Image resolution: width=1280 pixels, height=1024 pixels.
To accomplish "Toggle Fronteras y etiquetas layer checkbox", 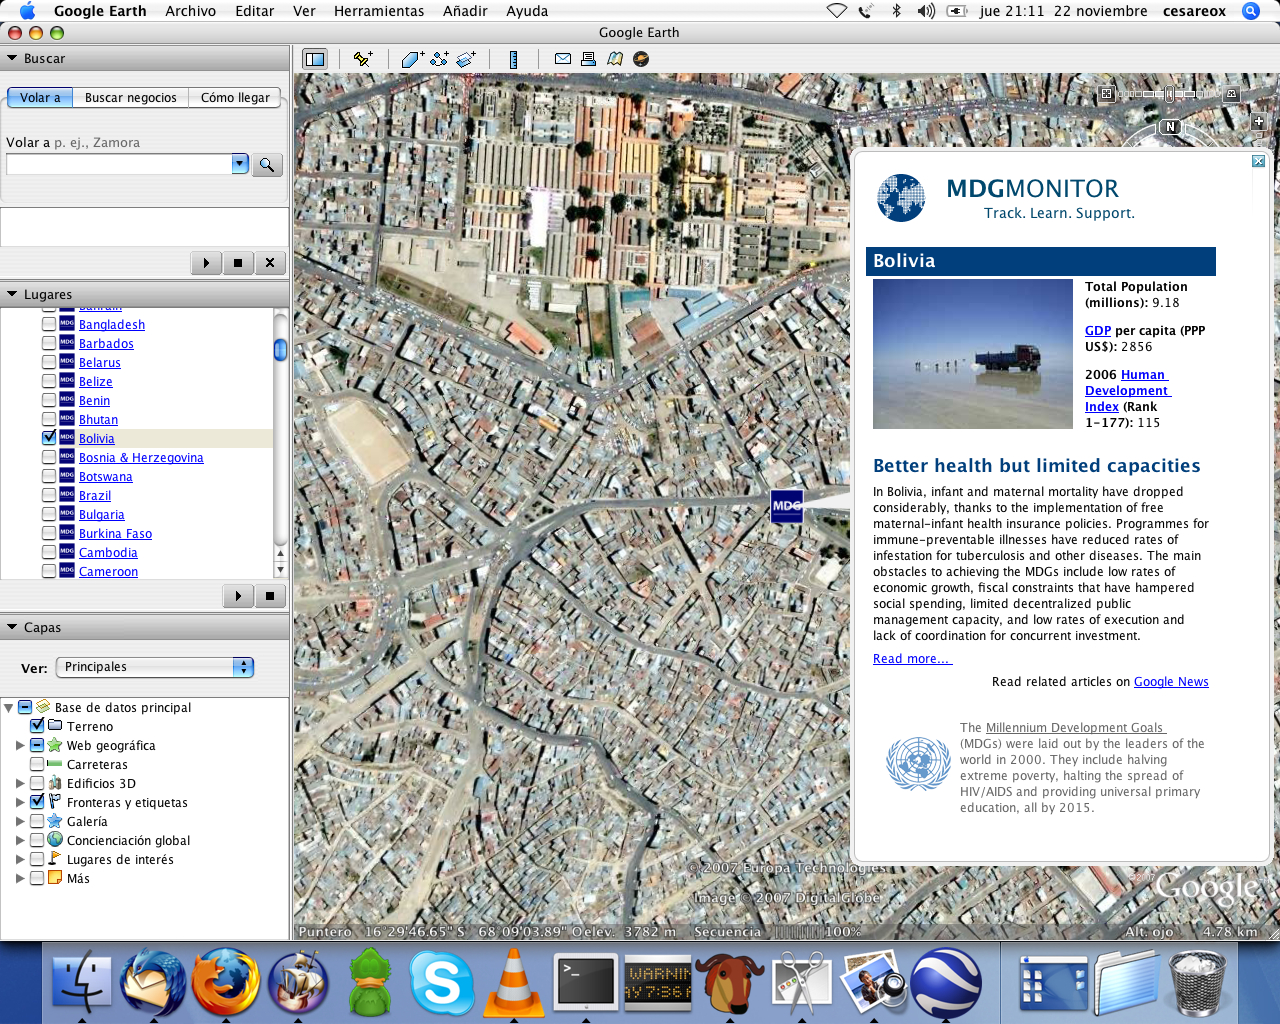I will (x=37, y=802).
